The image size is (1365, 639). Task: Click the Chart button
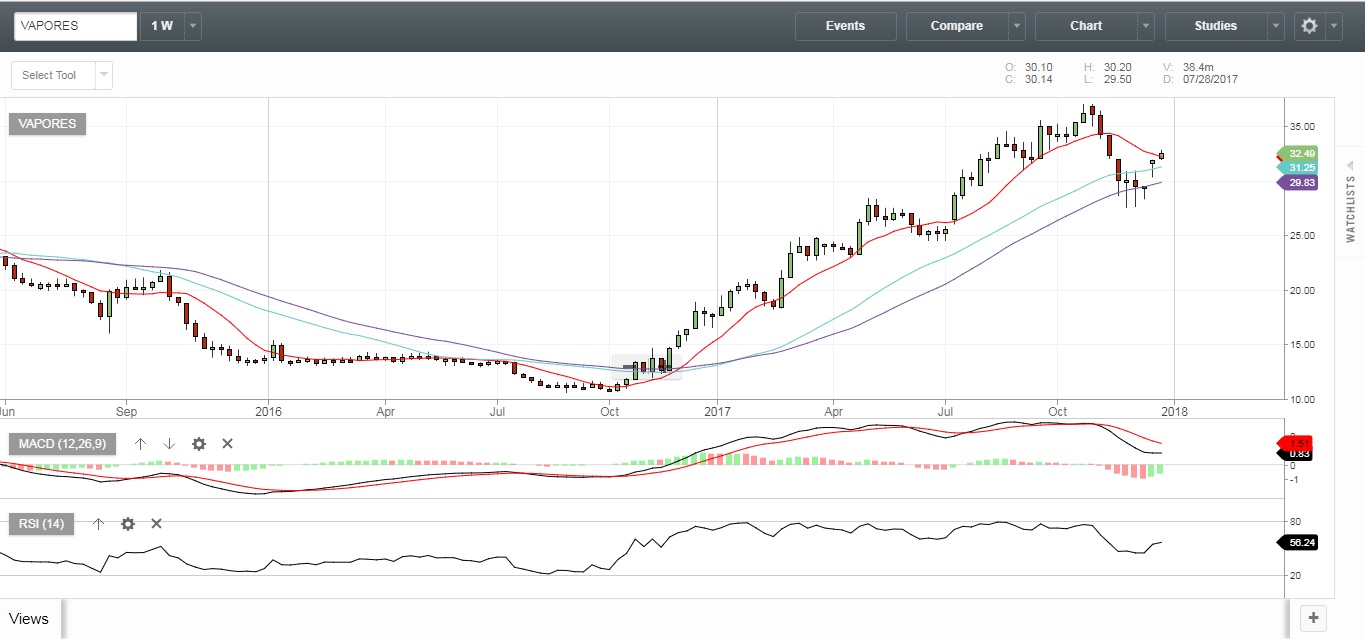point(1085,26)
